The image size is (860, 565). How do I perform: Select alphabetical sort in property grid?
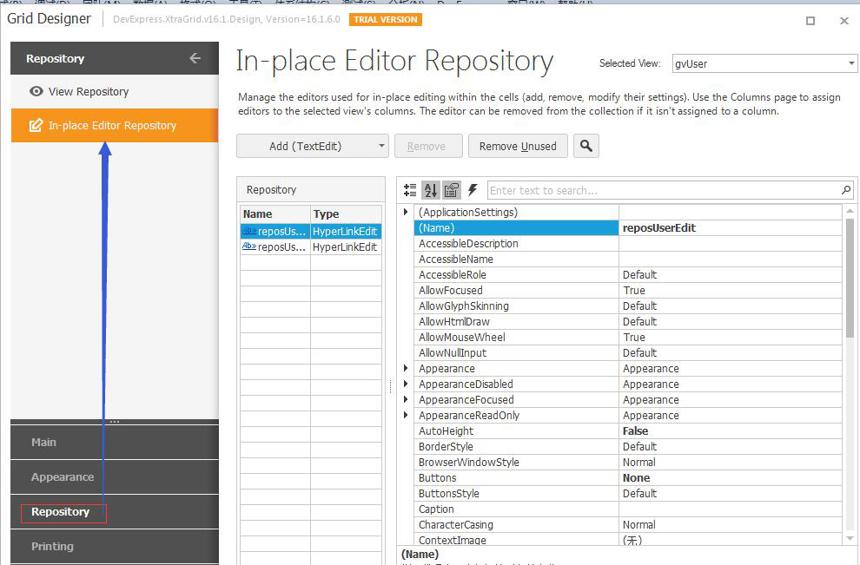tap(431, 190)
